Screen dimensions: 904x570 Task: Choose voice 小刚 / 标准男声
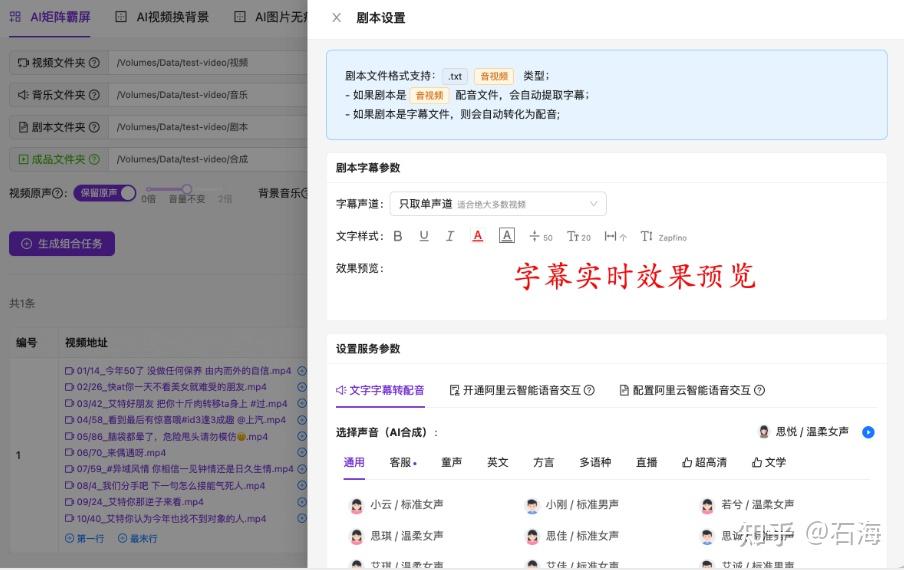pos(572,505)
